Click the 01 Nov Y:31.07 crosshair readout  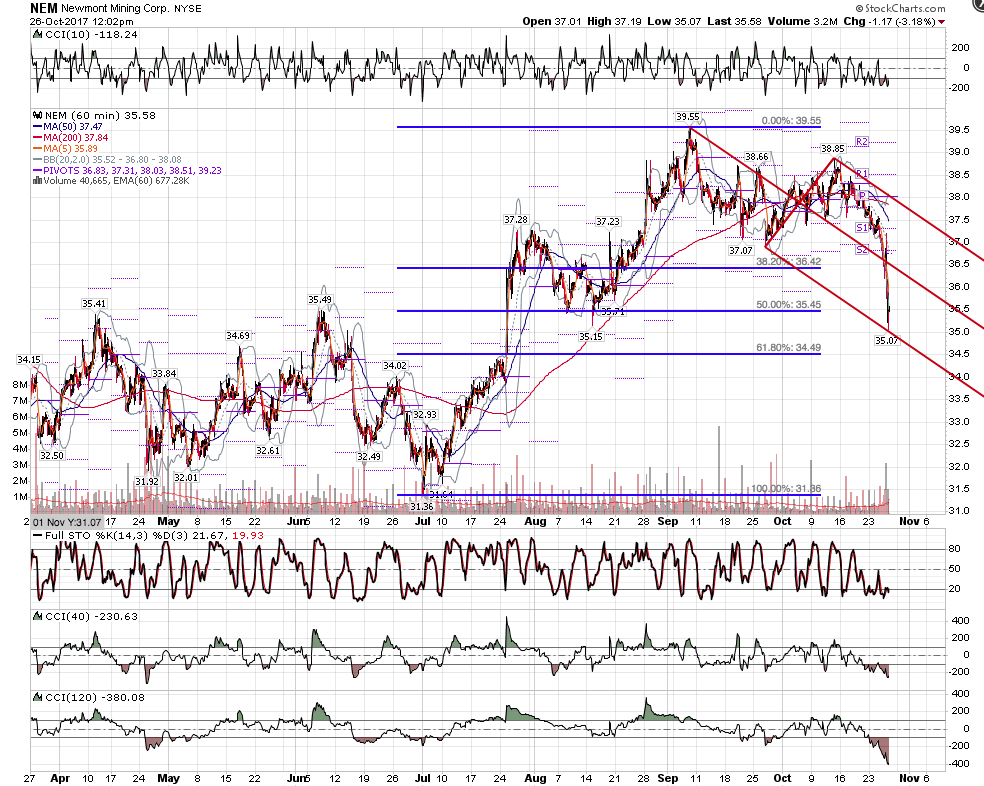67,522
